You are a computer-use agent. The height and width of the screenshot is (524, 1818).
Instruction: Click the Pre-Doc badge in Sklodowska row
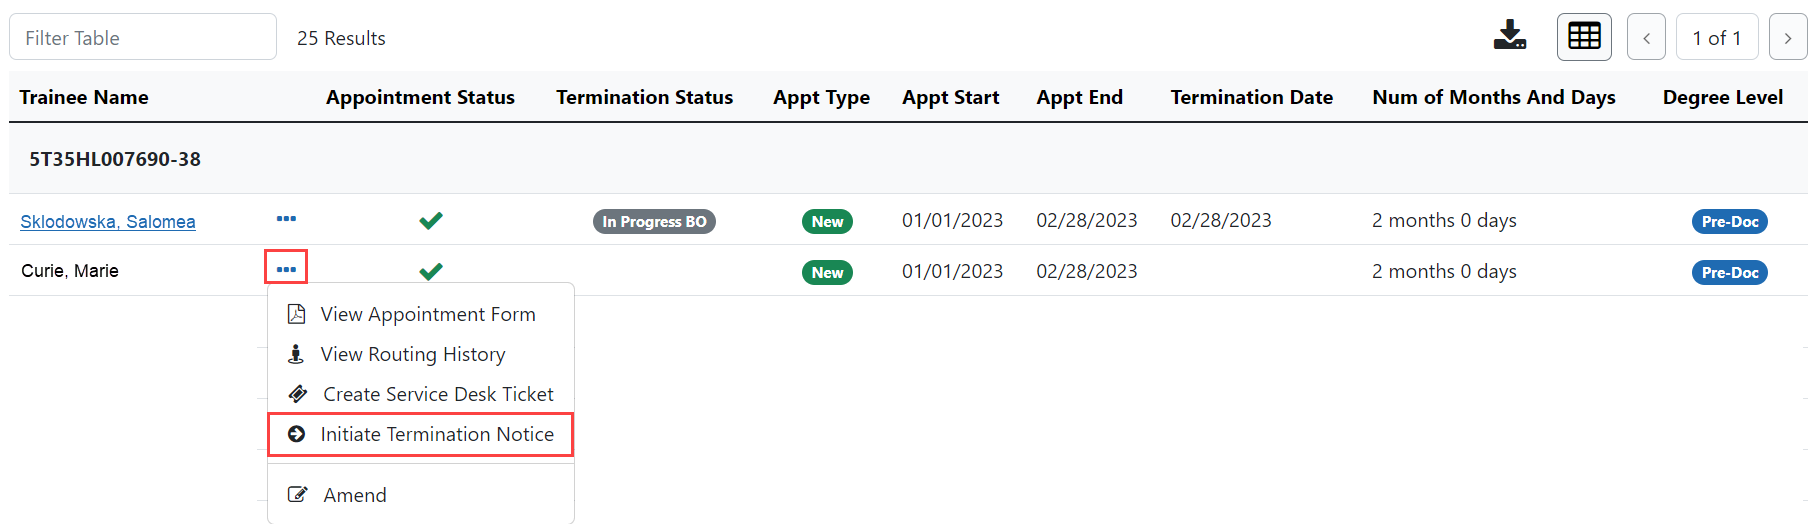coord(1730,221)
